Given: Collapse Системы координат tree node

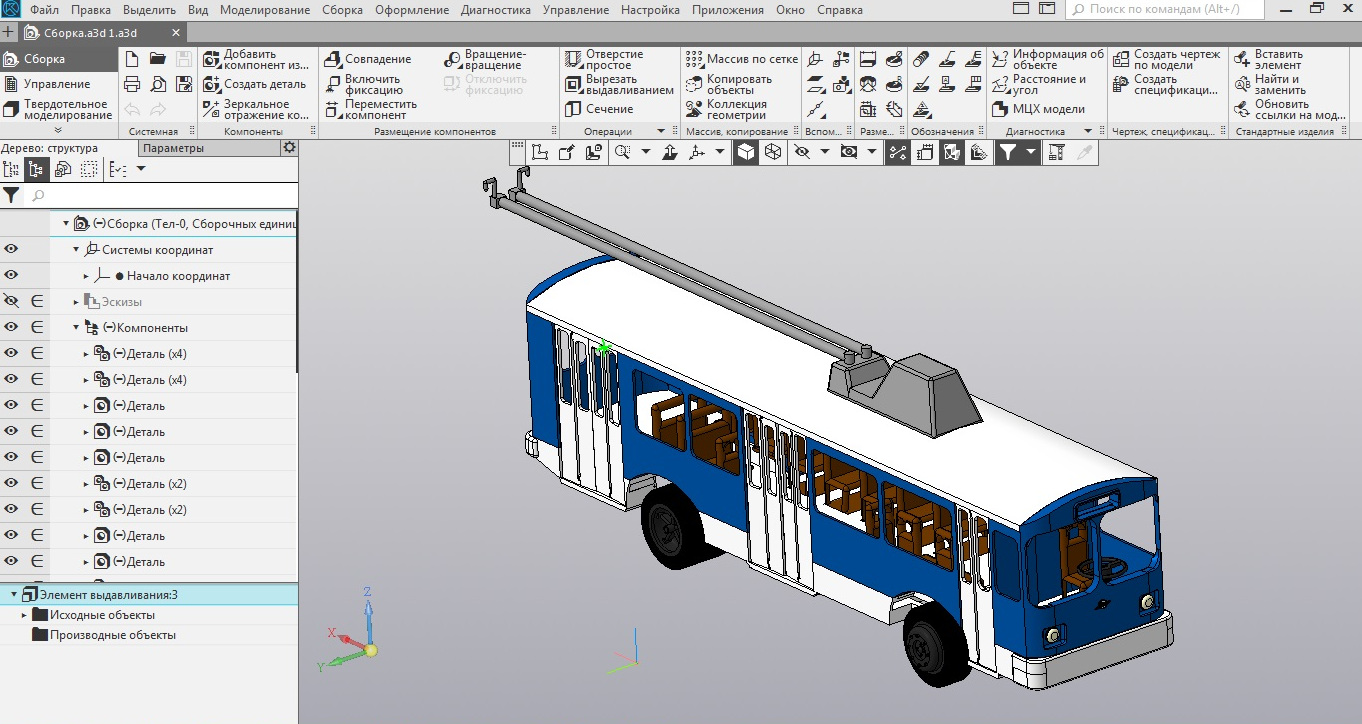Looking at the screenshot, I should point(76,250).
